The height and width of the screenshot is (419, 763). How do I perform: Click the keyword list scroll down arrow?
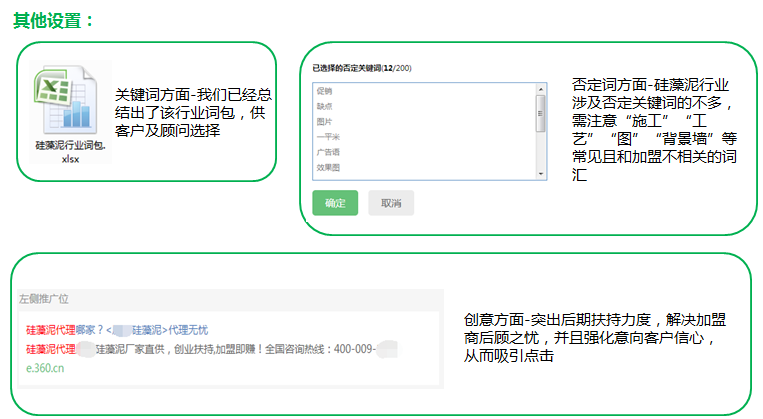pyautogui.click(x=541, y=172)
